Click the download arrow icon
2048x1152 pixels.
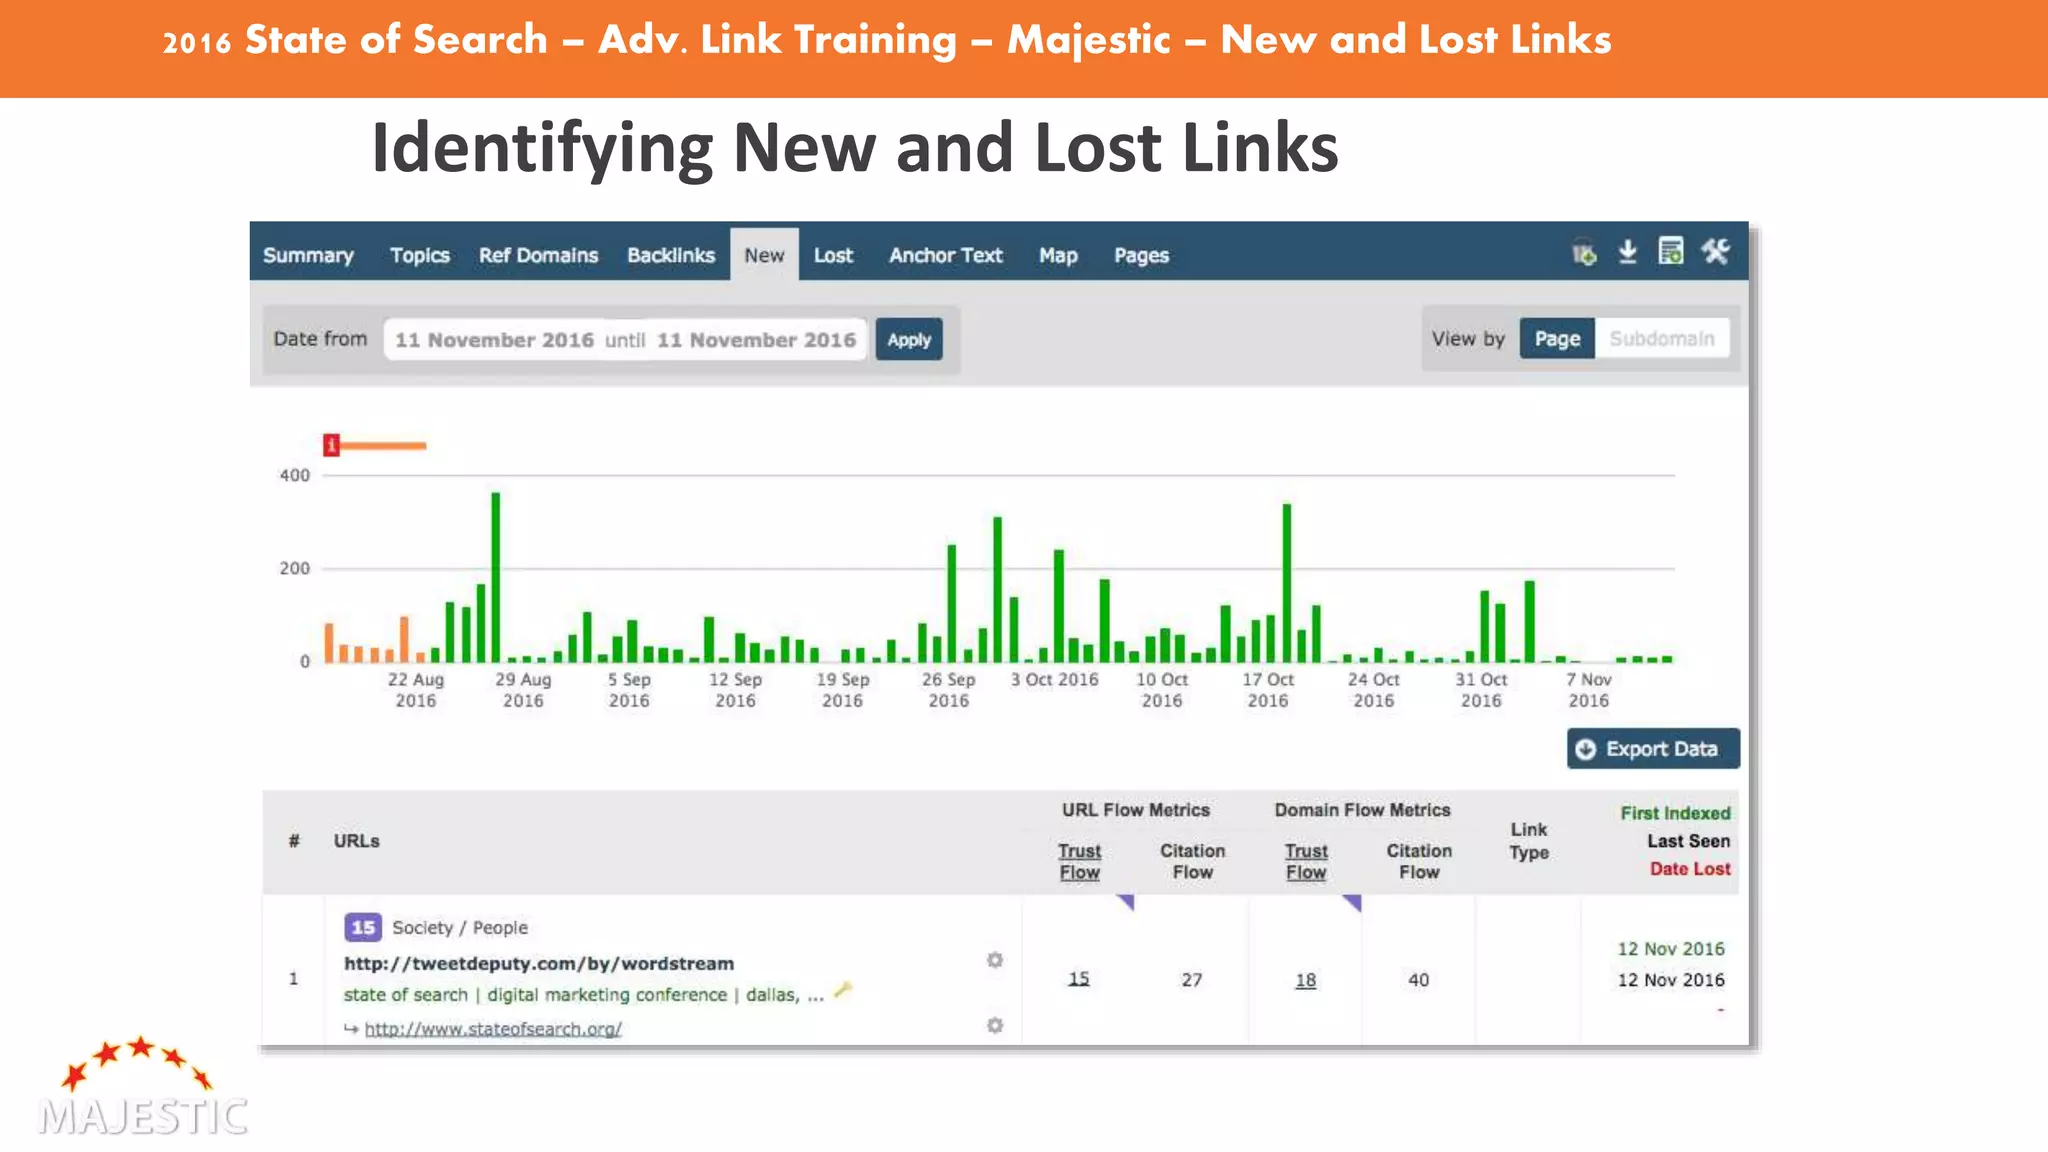pos(1627,252)
